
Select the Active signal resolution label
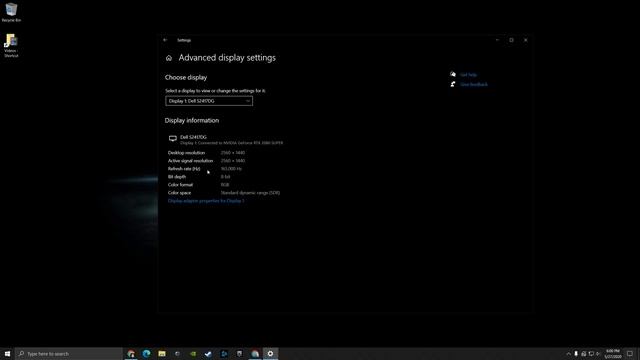tap(190, 161)
